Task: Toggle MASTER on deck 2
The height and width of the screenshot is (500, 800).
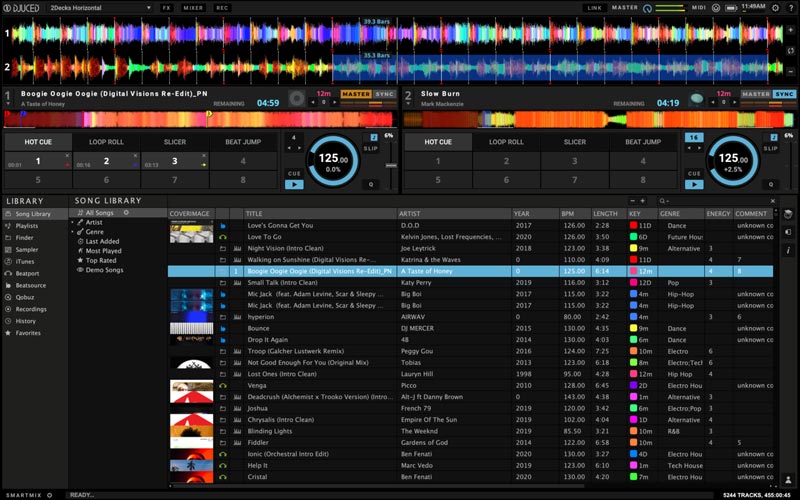Action: [x=756, y=94]
